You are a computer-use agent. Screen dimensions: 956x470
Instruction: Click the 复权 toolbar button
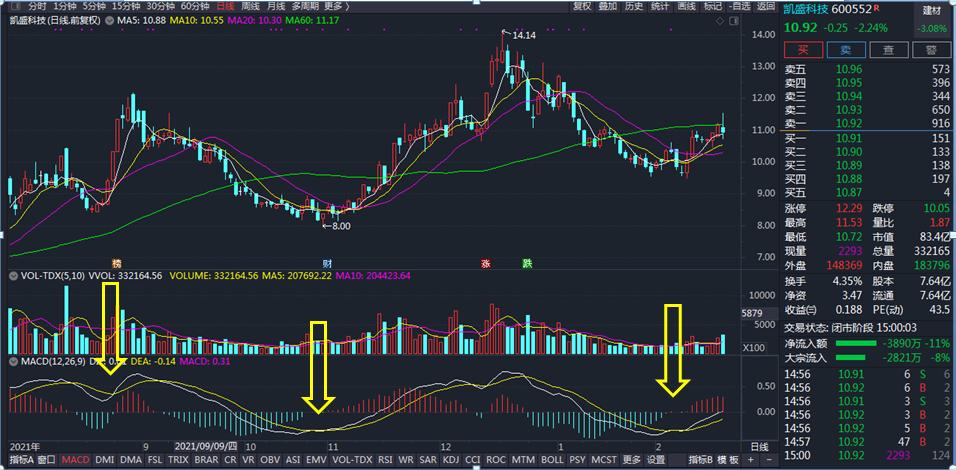pyautogui.click(x=582, y=6)
